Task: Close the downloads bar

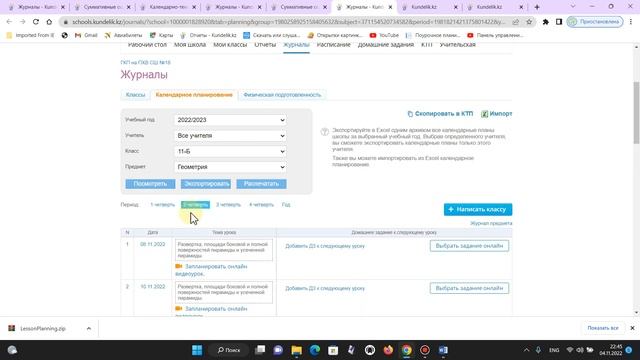Action: [x=632, y=328]
